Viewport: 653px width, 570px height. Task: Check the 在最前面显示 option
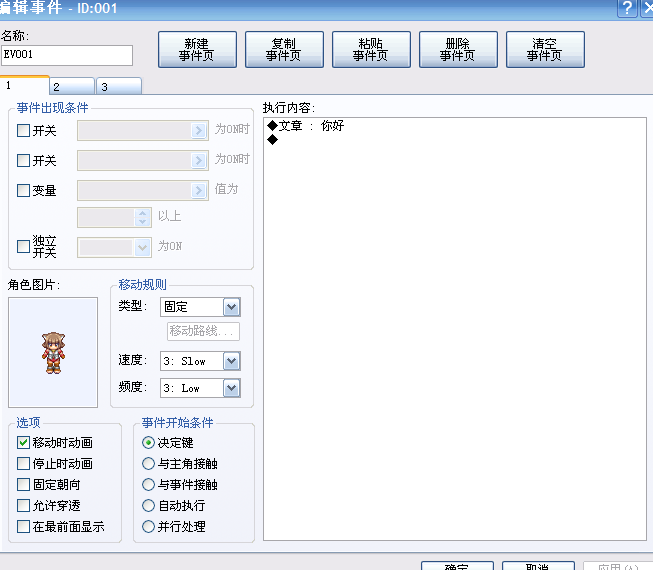[x=23, y=527]
